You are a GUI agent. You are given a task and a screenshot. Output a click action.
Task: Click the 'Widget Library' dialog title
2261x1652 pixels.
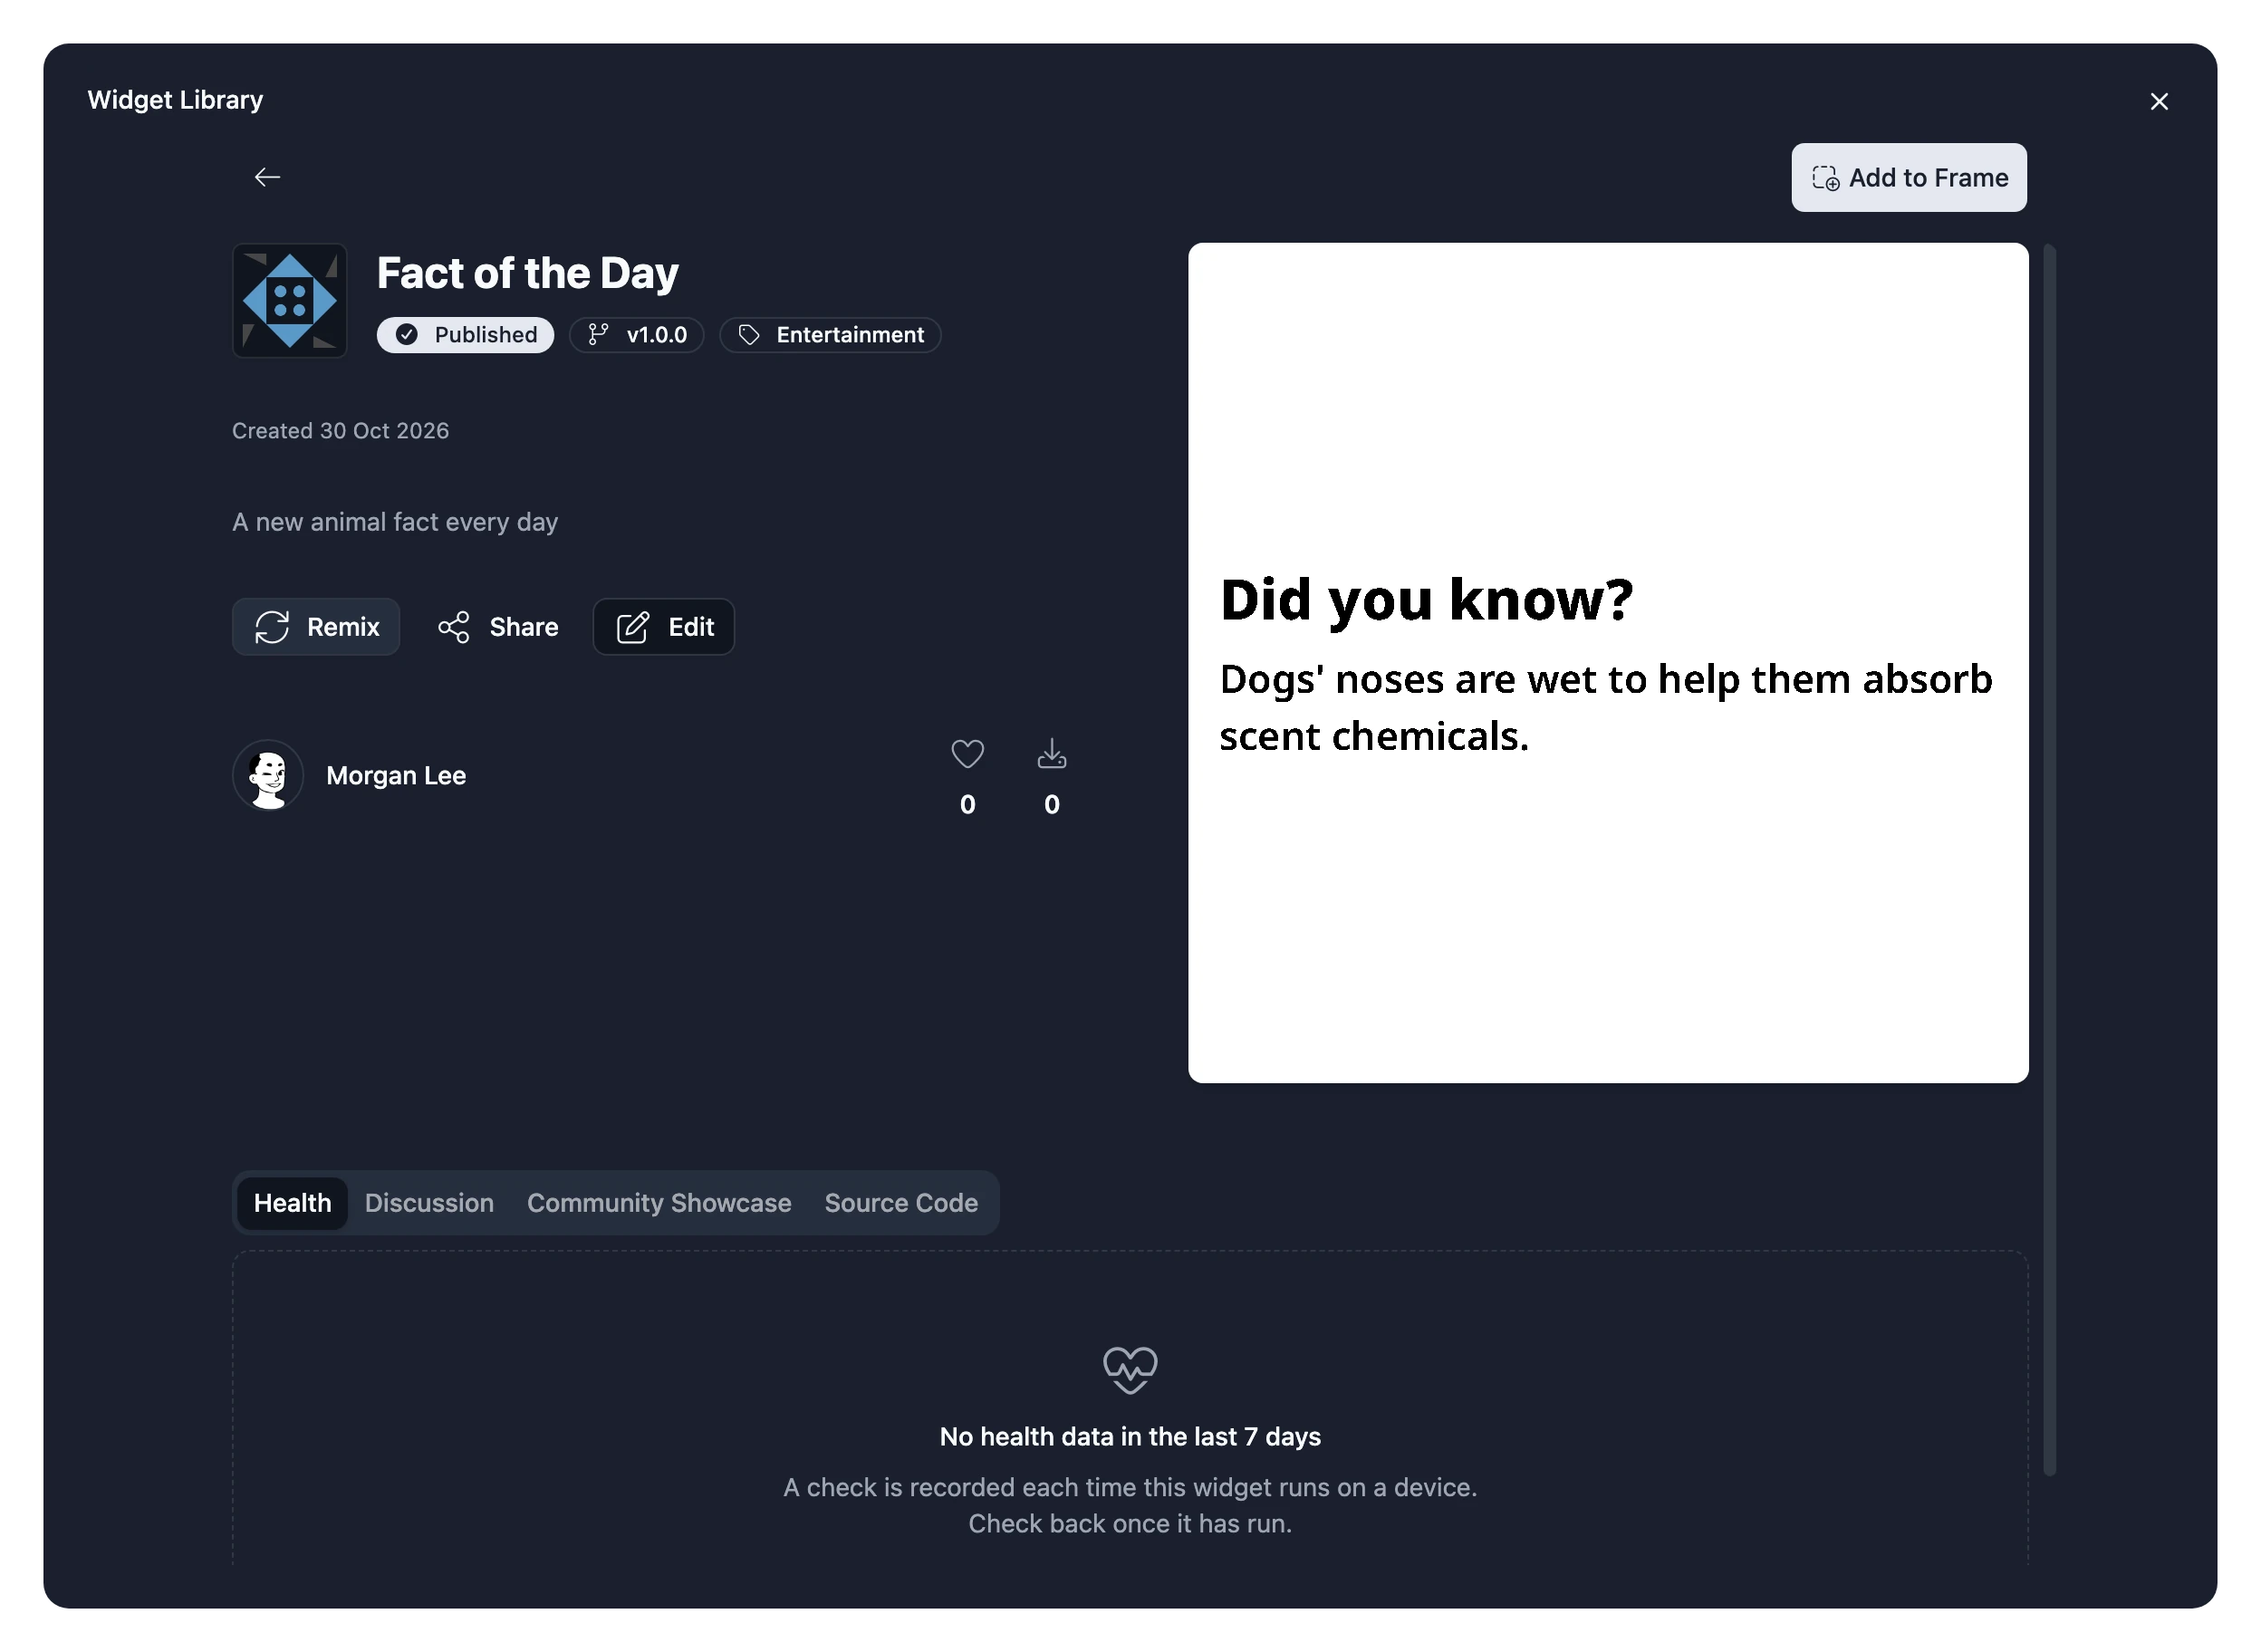coord(175,100)
